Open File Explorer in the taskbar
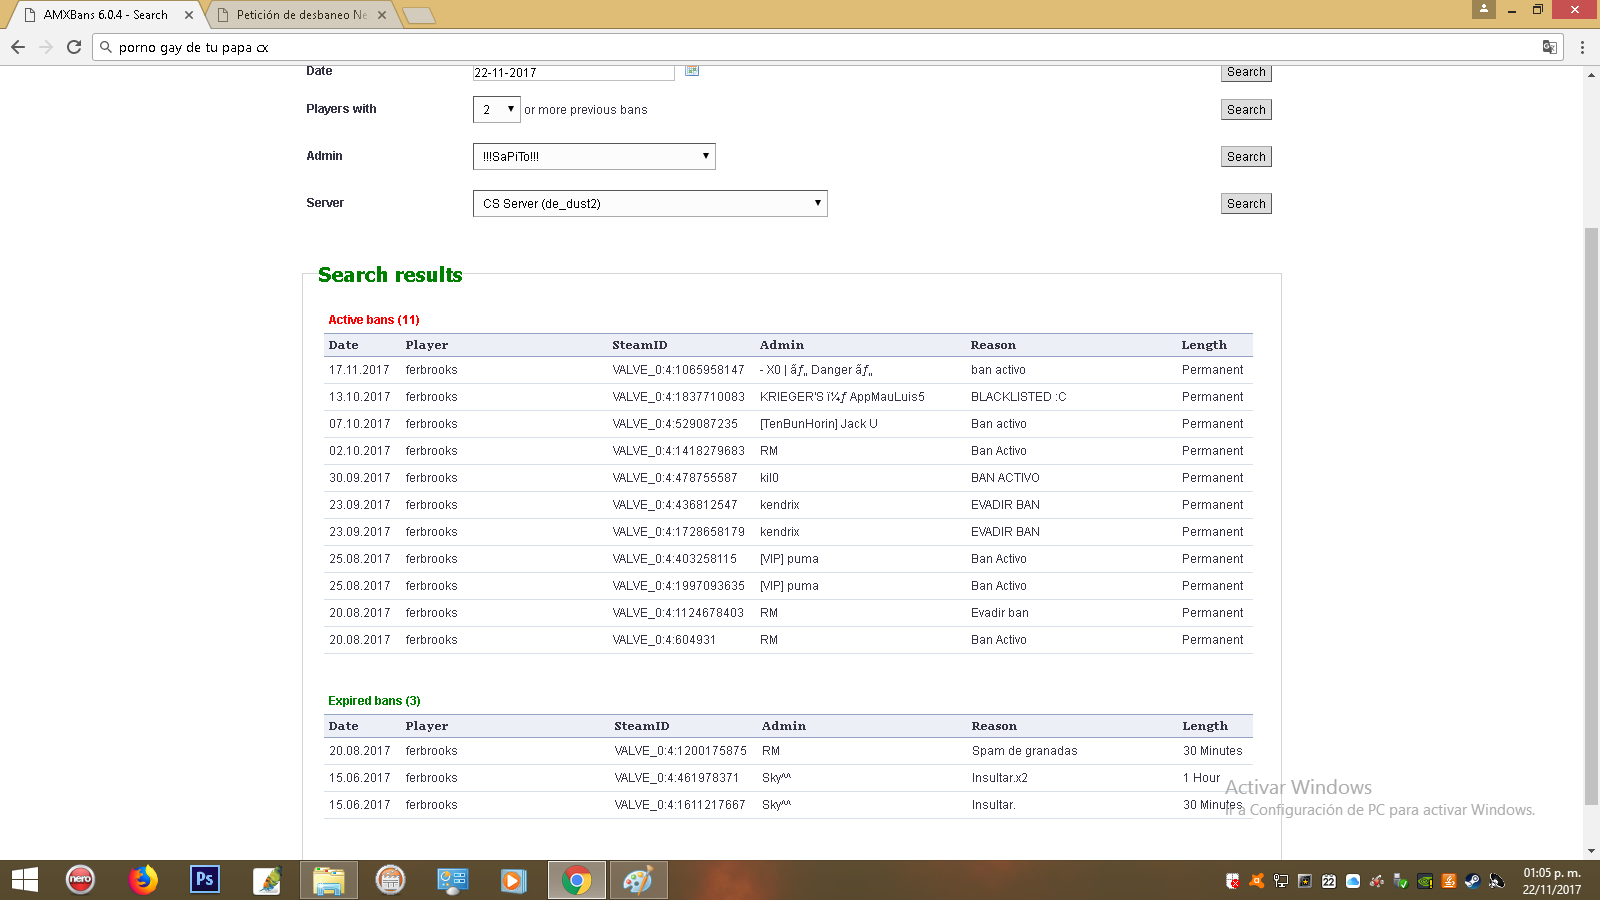 [x=328, y=880]
